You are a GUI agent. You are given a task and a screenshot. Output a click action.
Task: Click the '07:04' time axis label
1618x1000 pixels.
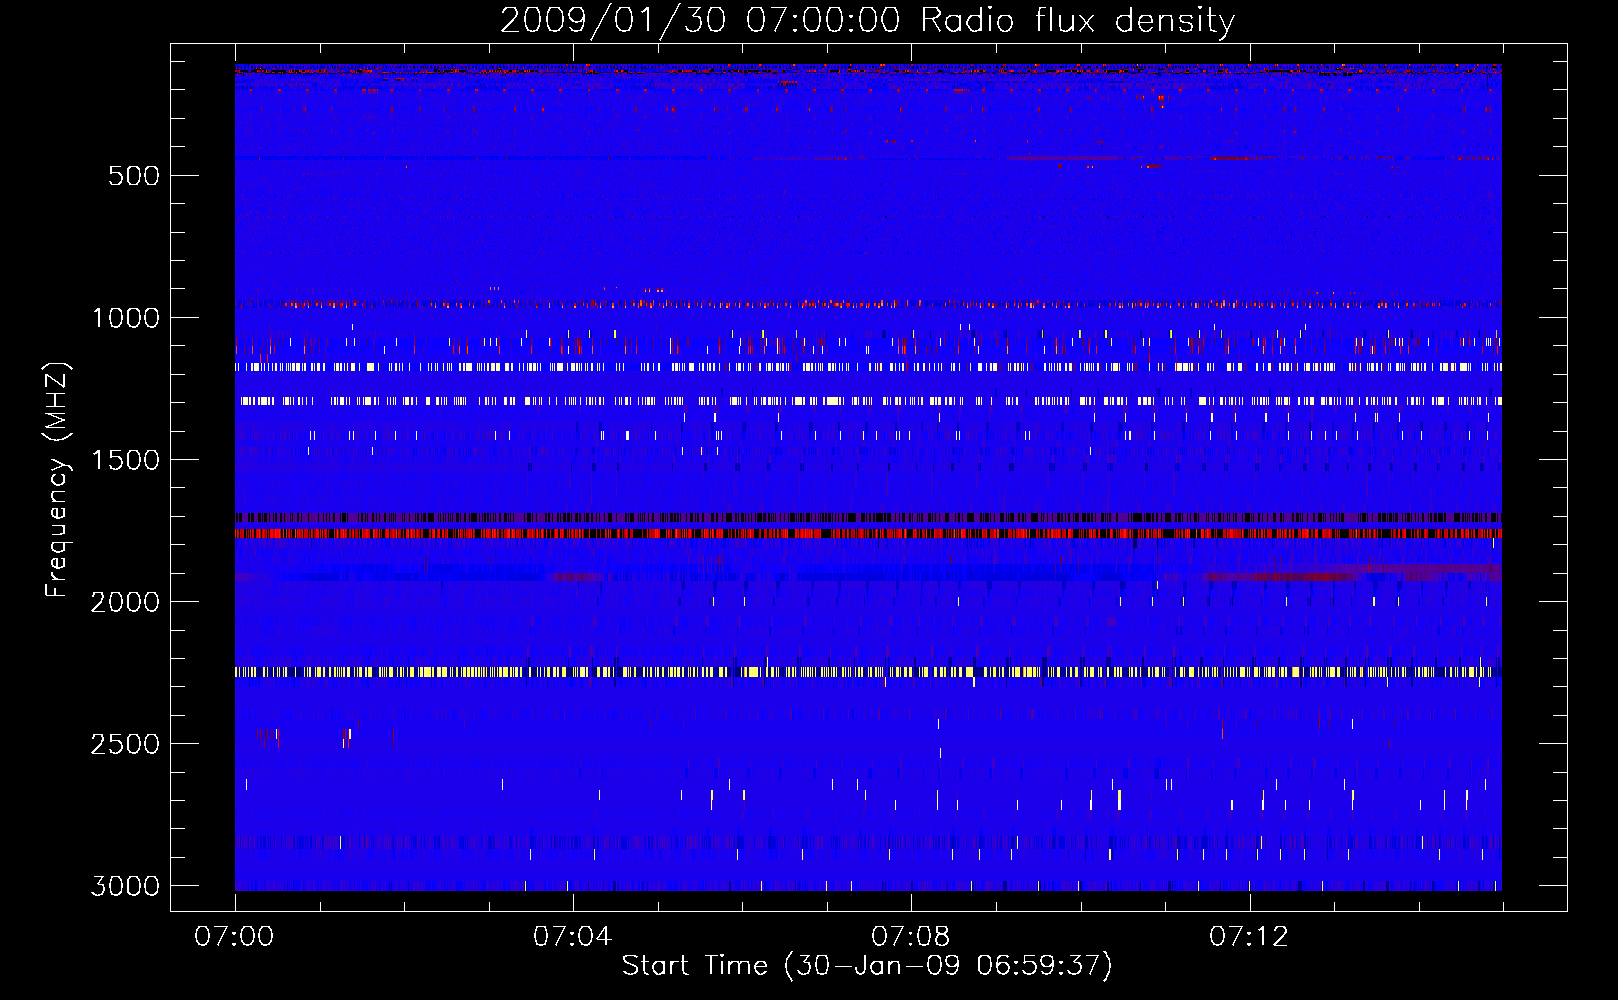(x=572, y=937)
